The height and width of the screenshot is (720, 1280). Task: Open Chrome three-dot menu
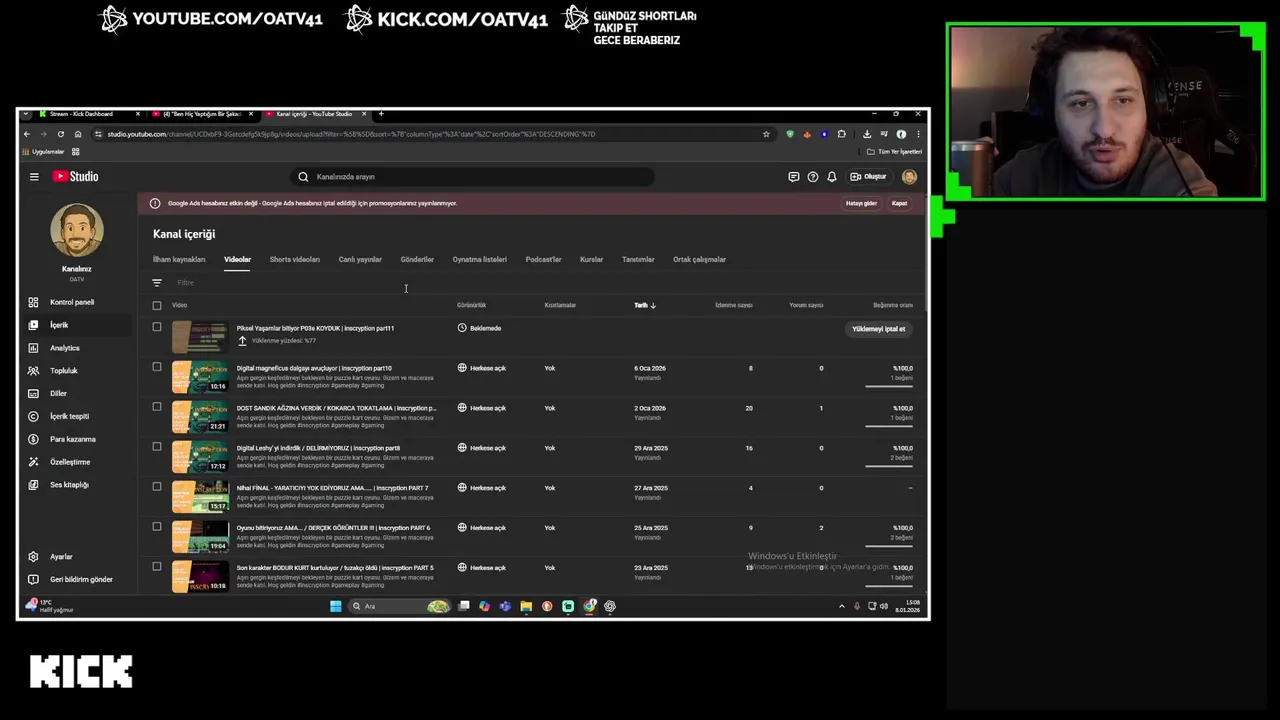[918, 134]
